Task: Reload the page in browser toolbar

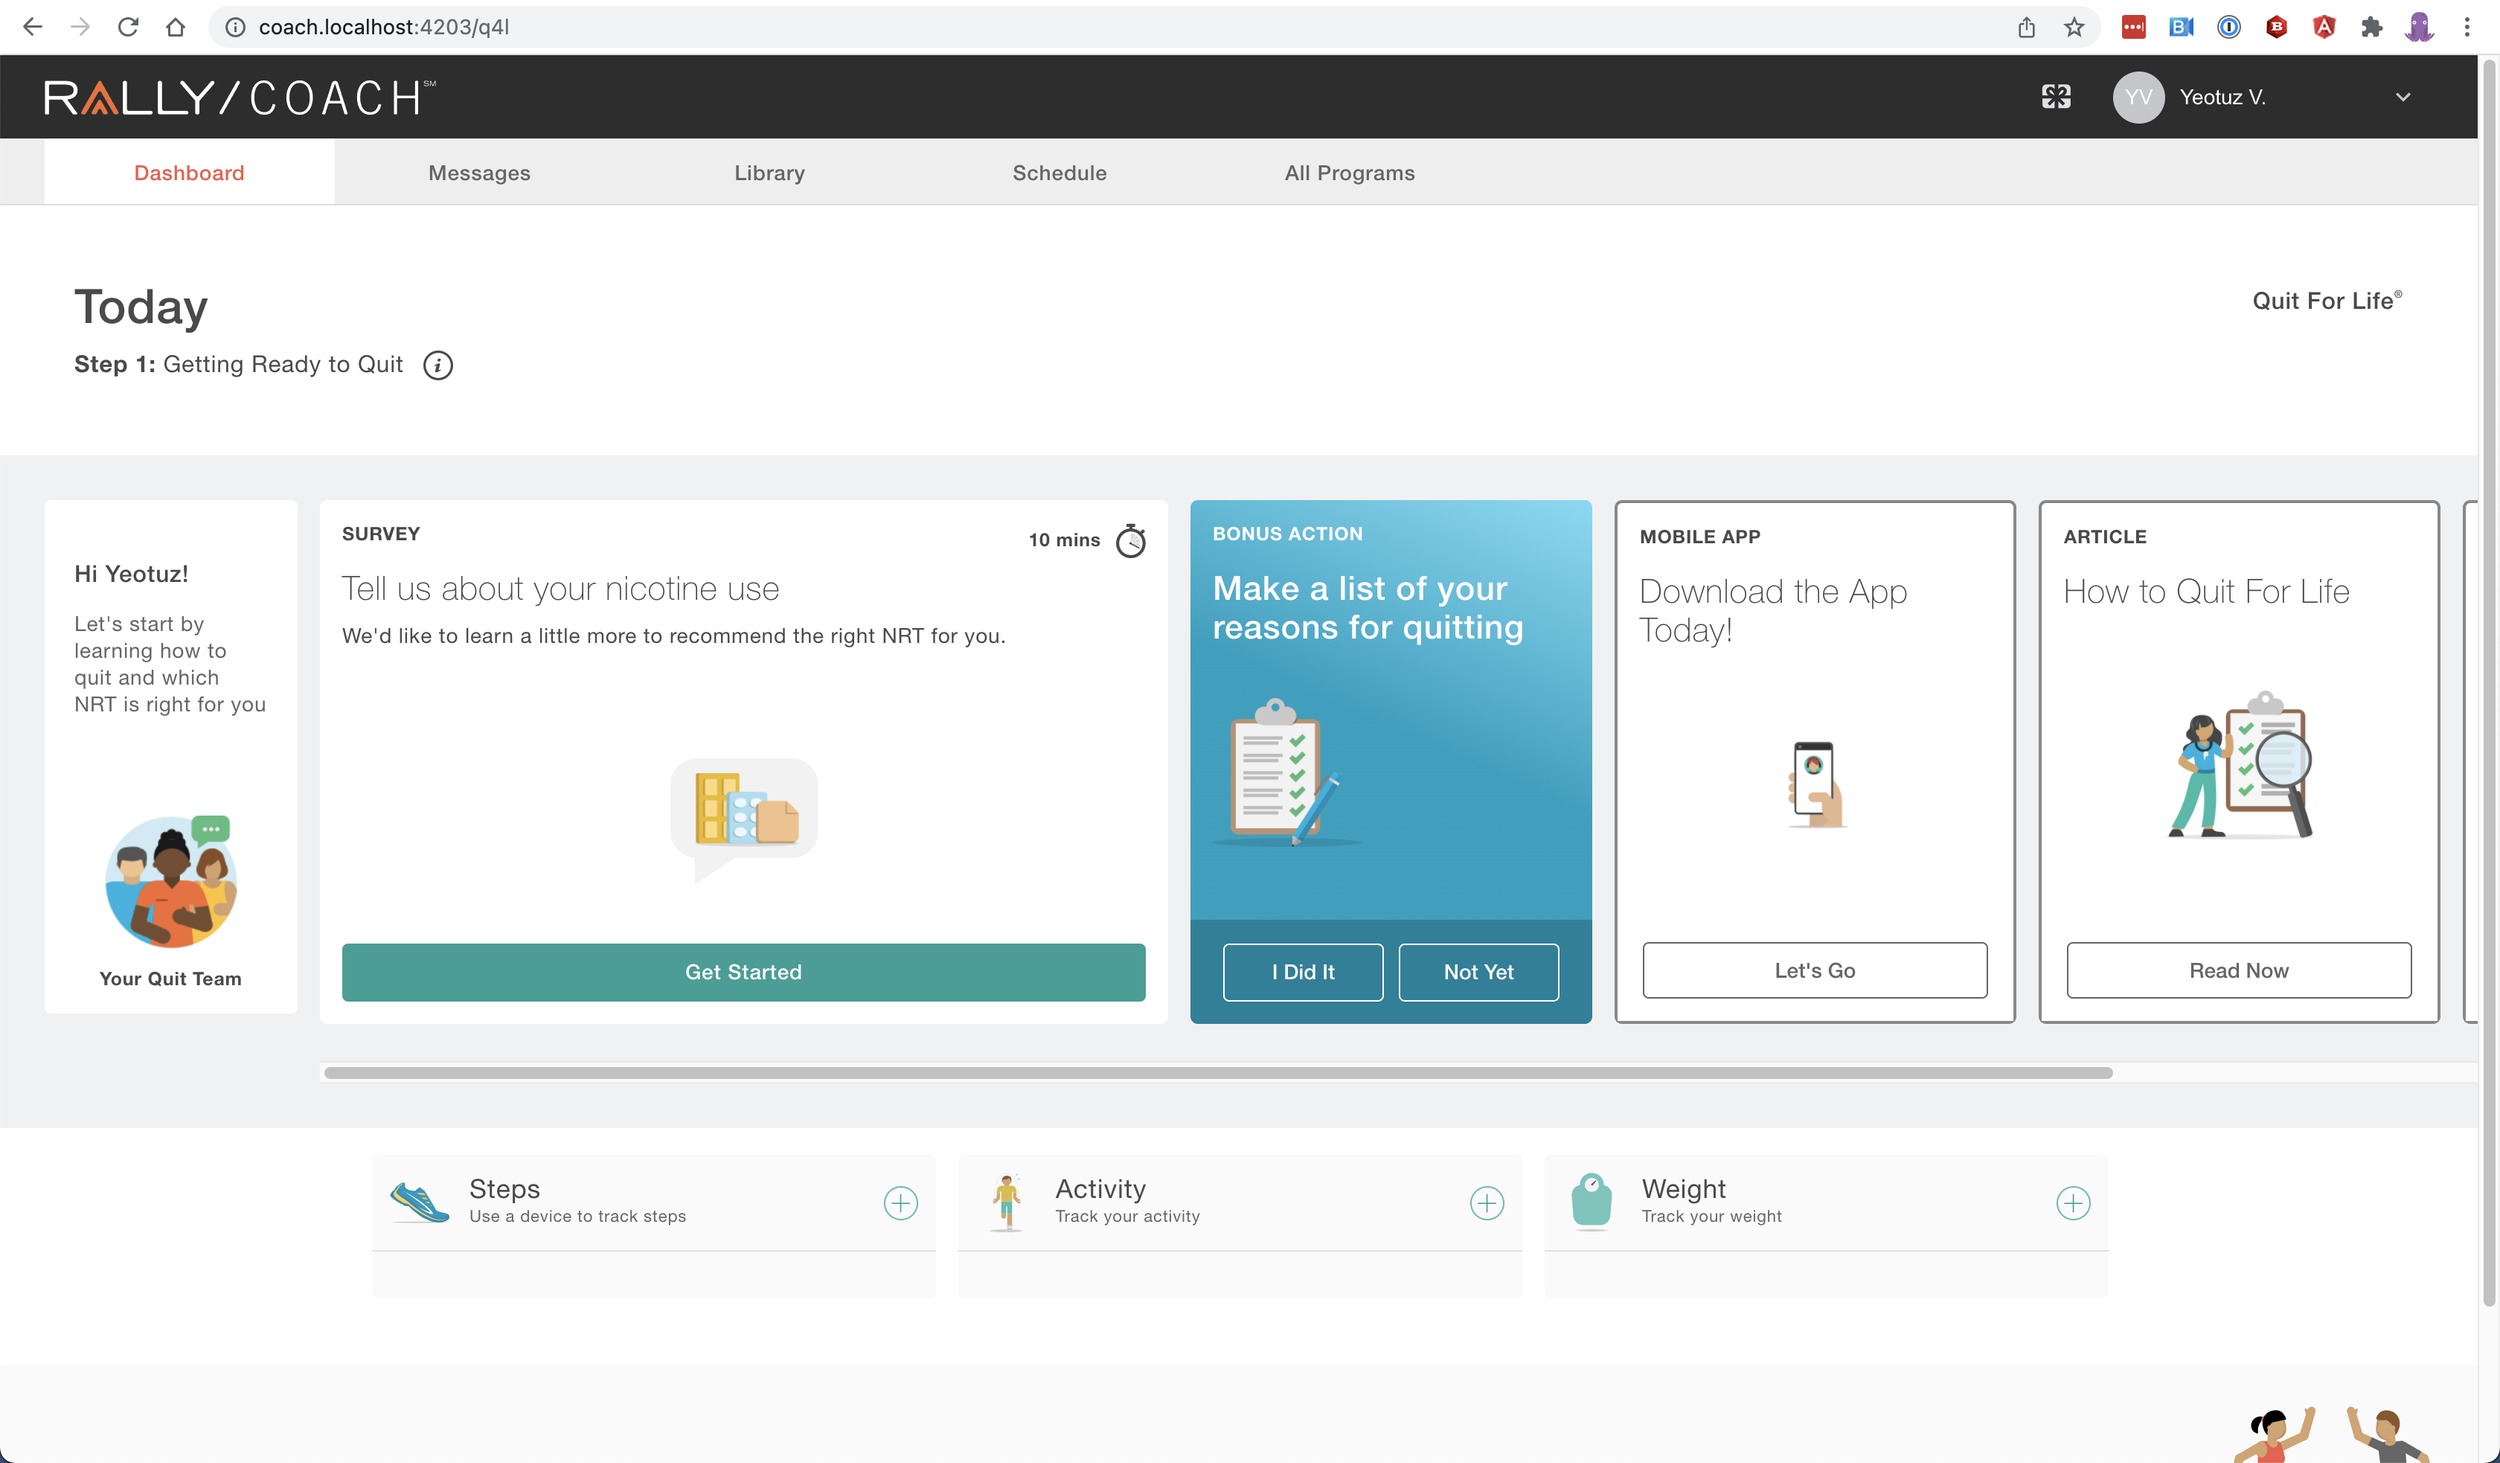Action: coord(127,27)
